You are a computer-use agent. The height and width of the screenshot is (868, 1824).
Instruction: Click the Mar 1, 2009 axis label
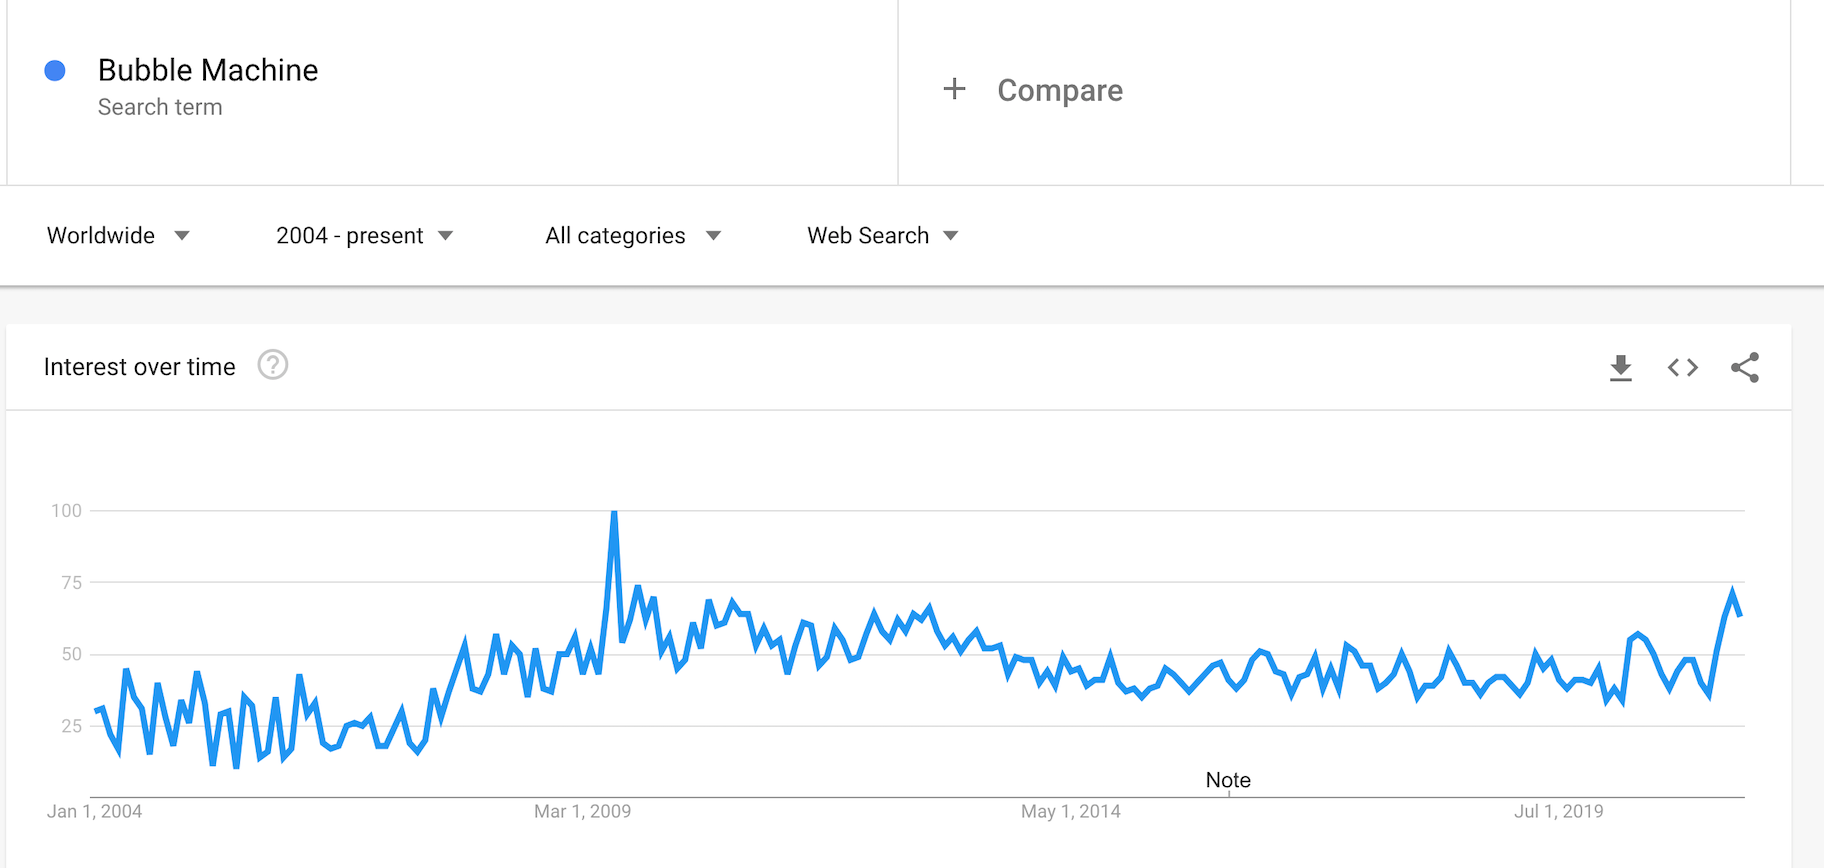582,811
